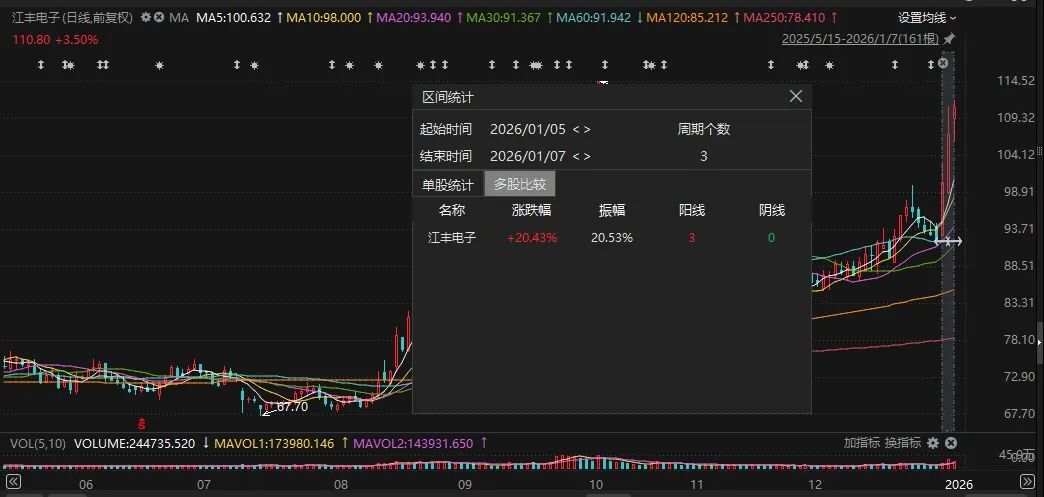Click the +20.43% change value
Screen dimensions: 1044x497
click(532, 238)
